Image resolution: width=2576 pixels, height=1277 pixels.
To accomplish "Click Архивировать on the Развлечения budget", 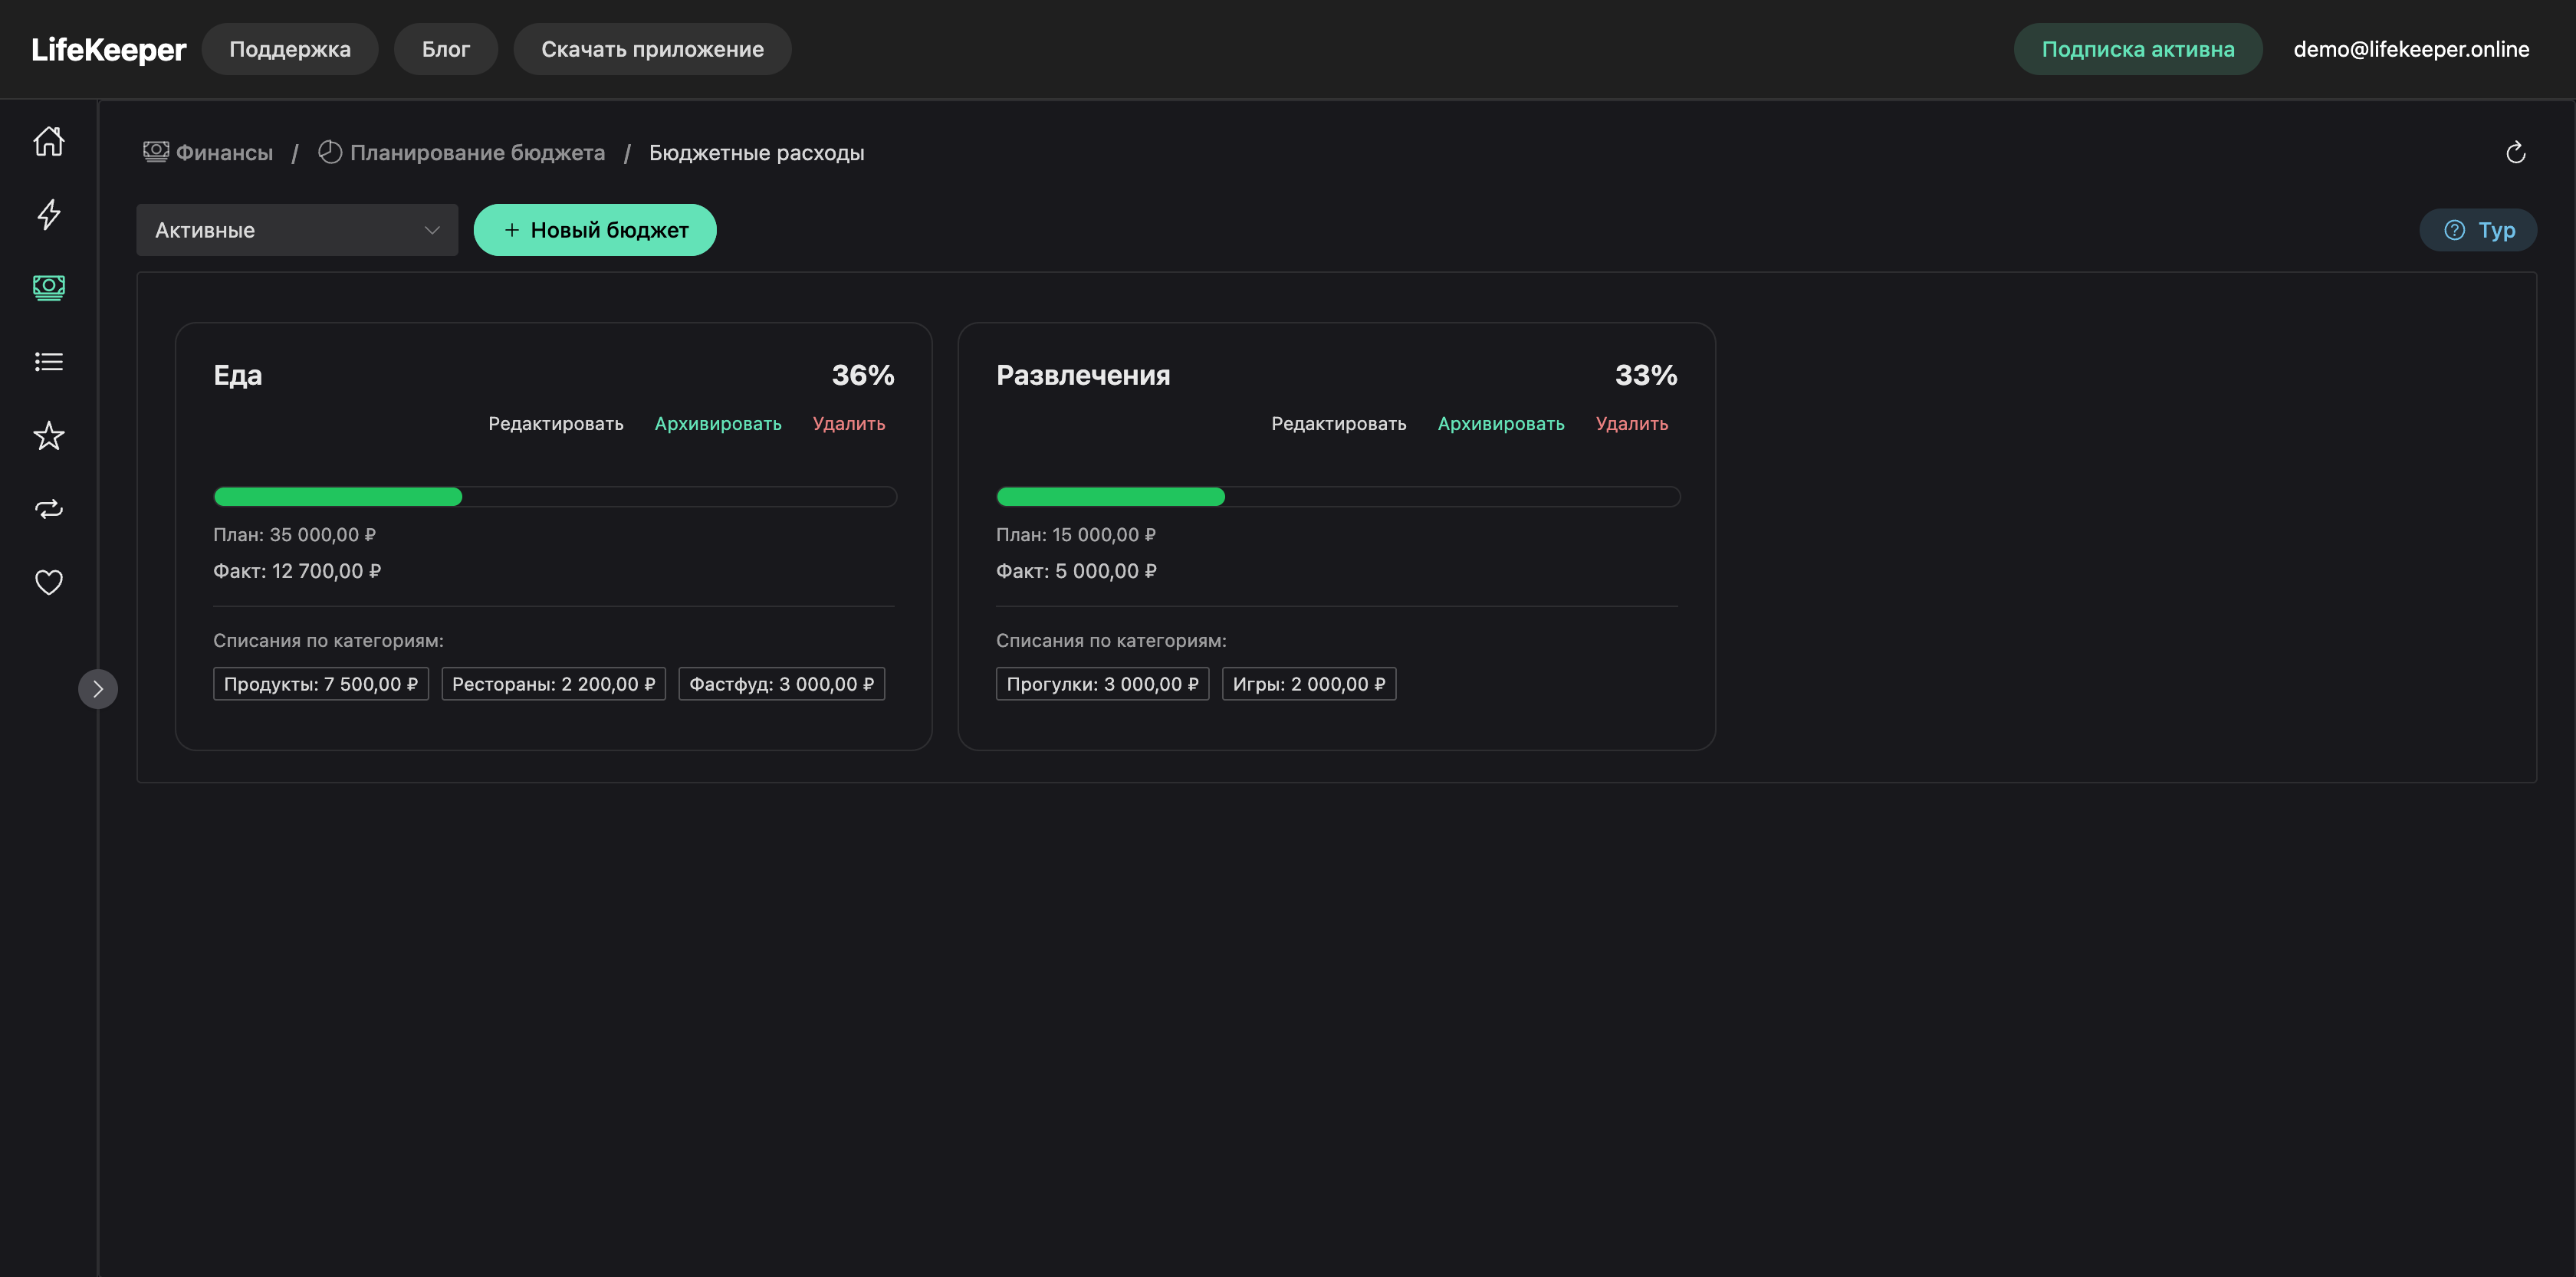I will [1501, 424].
